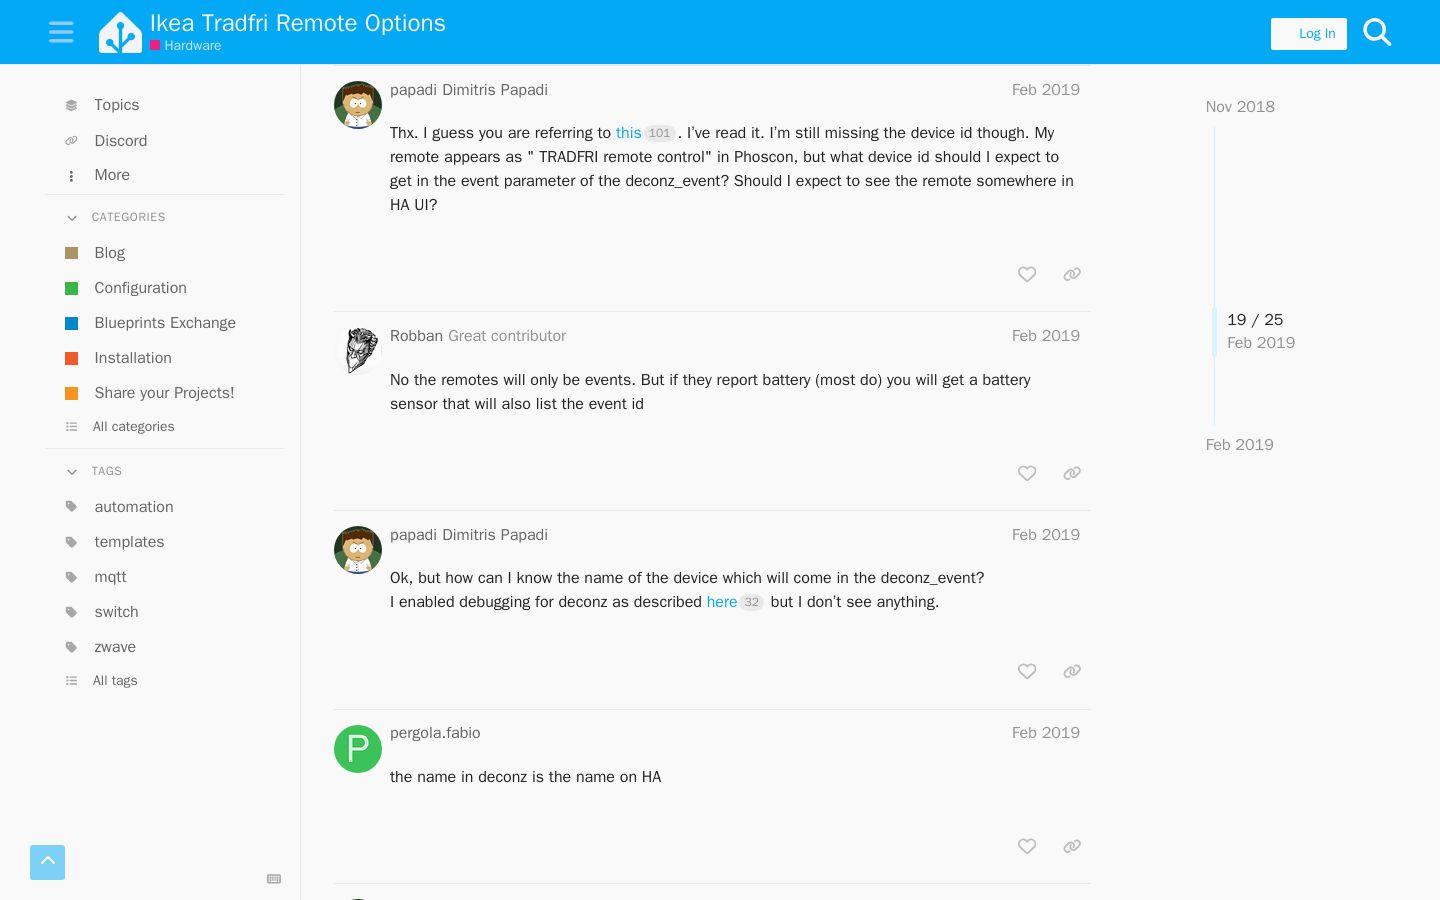1440x900 pixels.
Task: Copy share link of pergola.fabio's post
Action: (x=1072, y=846)
